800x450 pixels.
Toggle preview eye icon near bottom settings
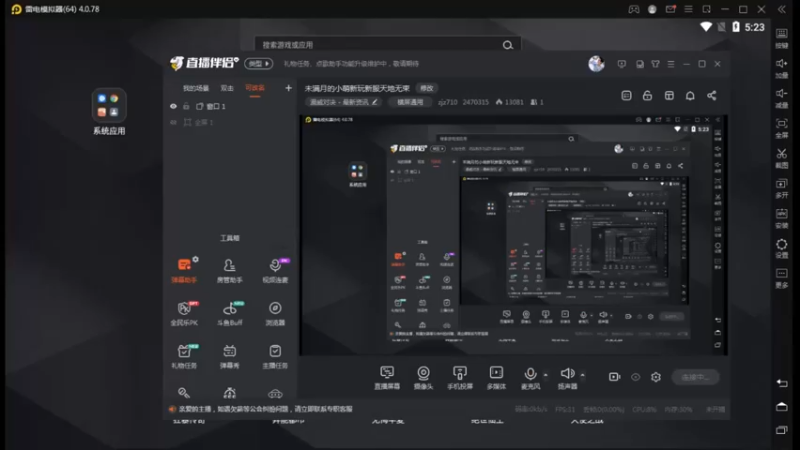[636, 377]
